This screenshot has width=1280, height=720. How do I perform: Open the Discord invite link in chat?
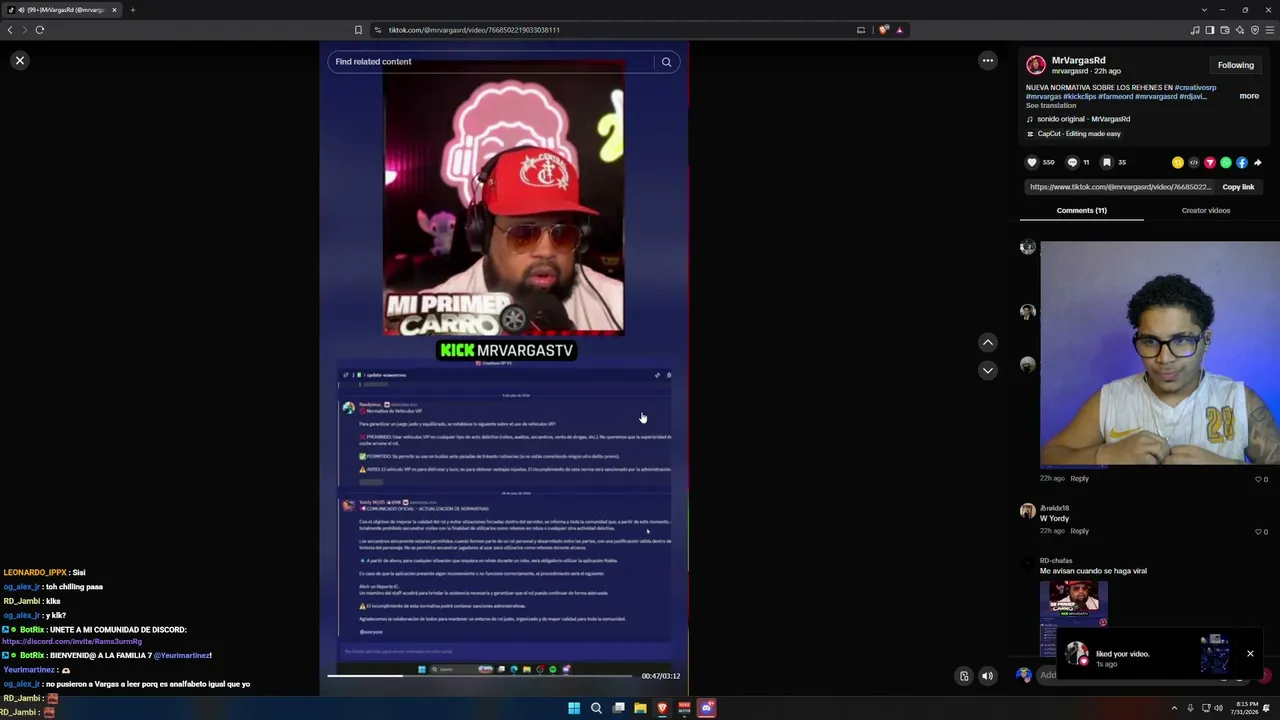point(72,642)
